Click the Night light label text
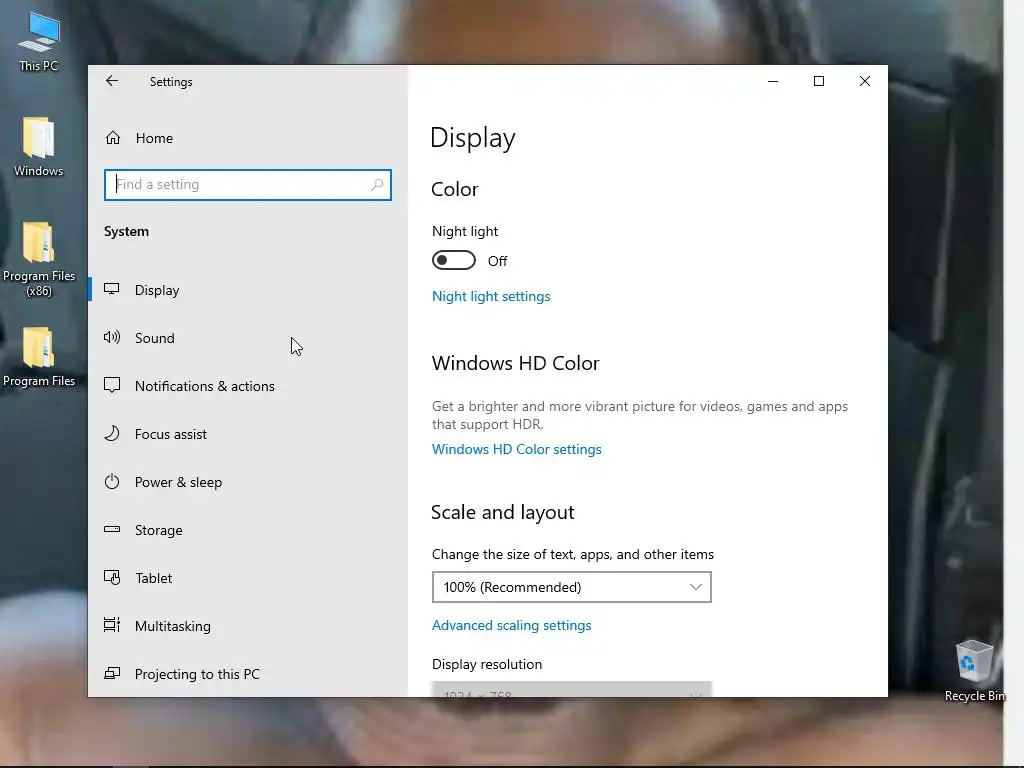The height and width of the screenshot is (768, 1024). [x=465, y=231]
